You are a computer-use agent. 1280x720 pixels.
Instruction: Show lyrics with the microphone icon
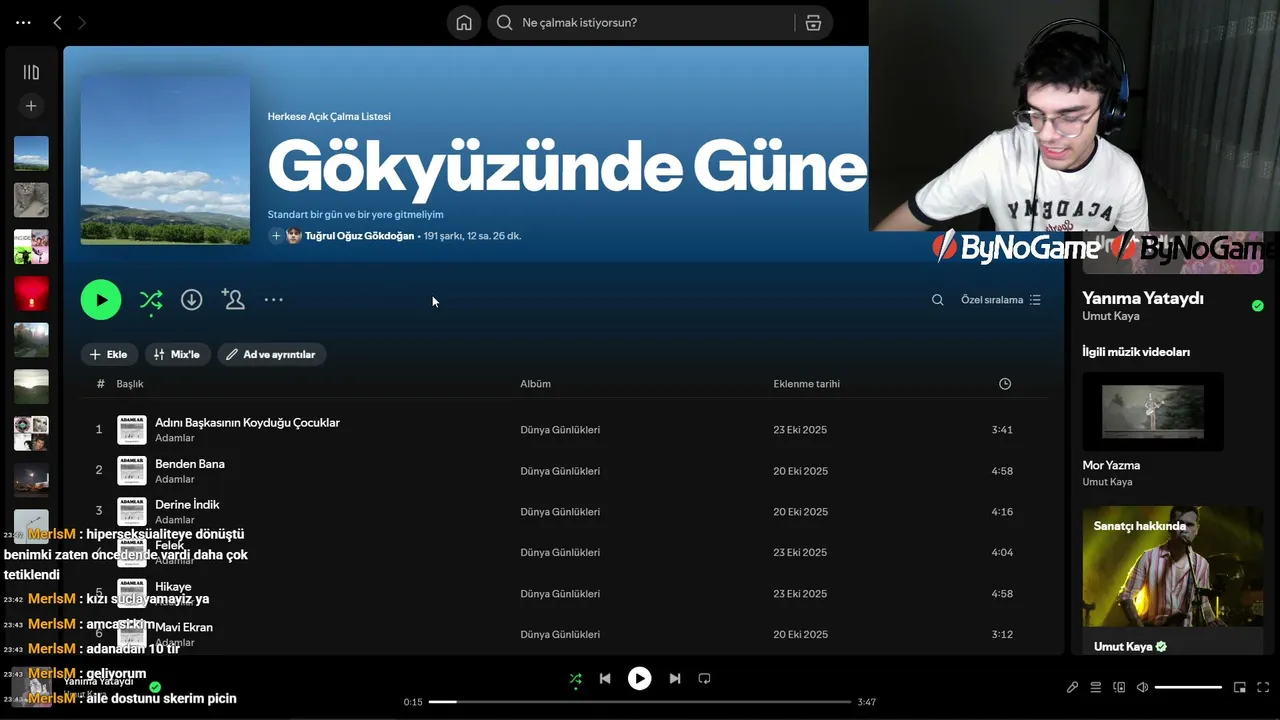coord(1072,688)
